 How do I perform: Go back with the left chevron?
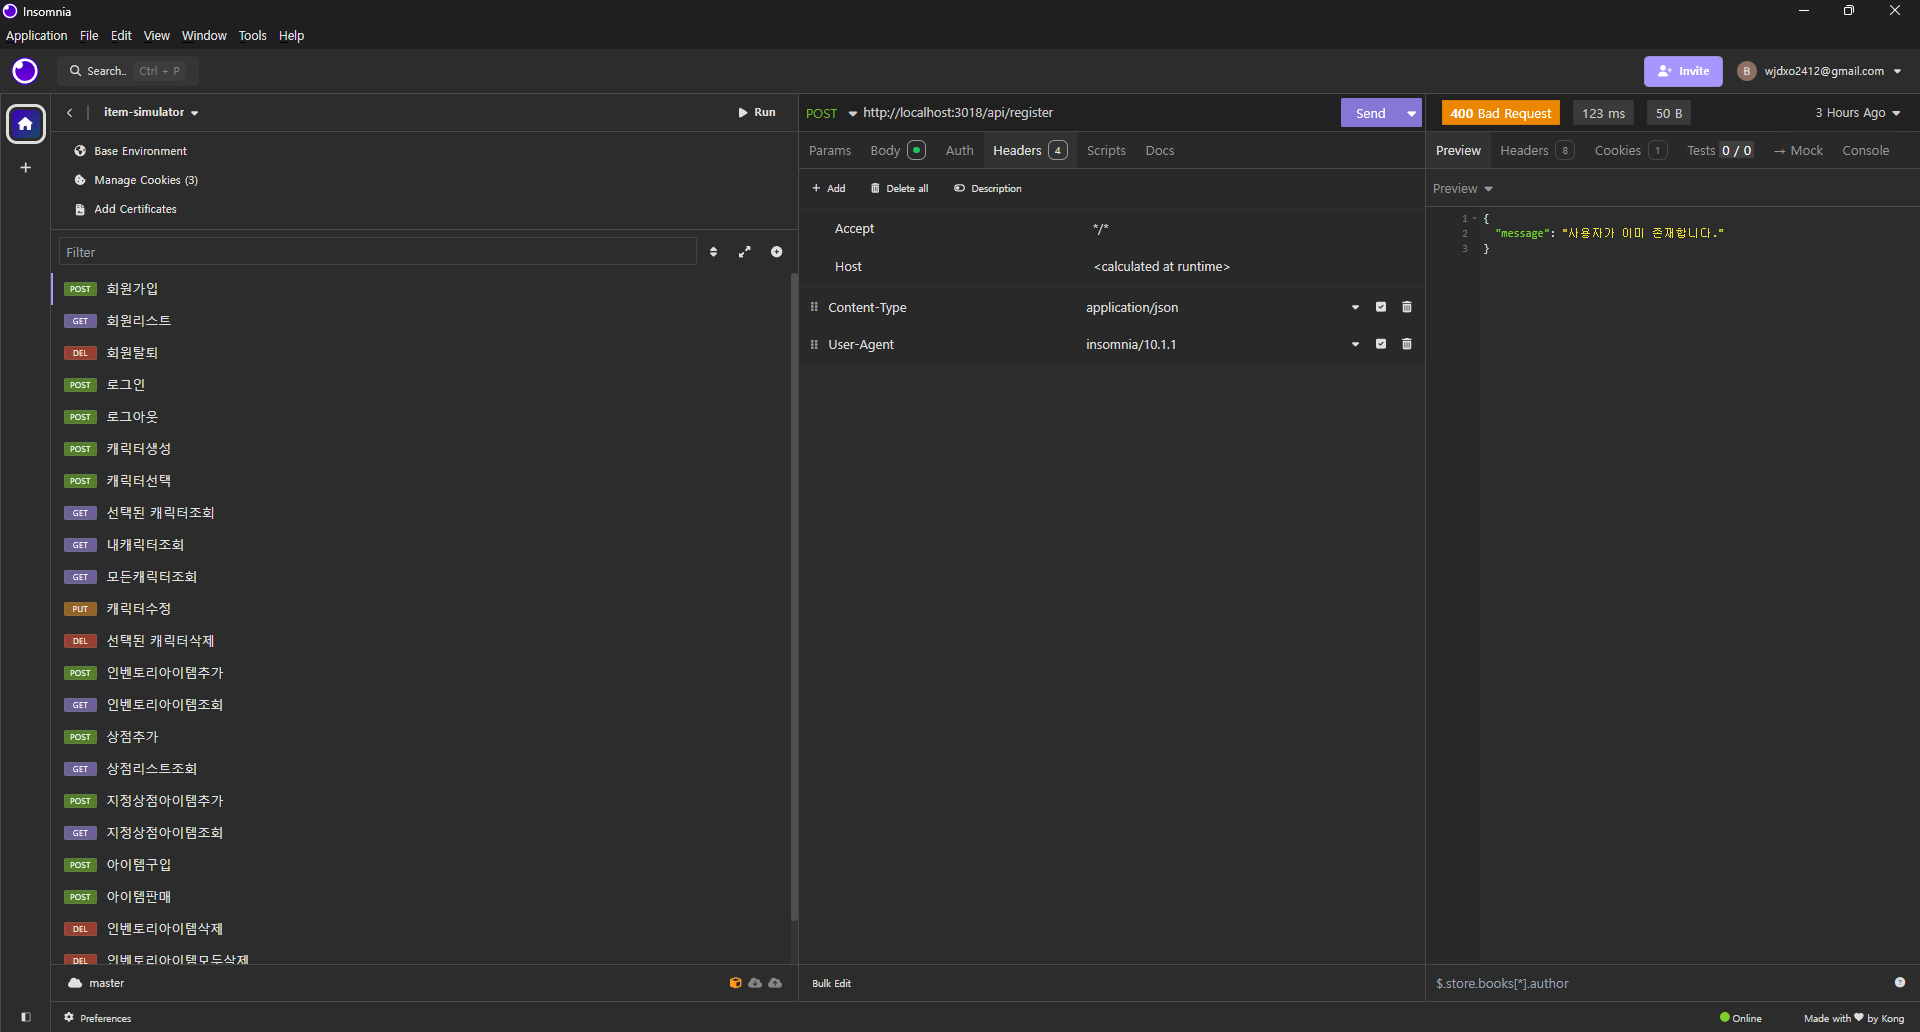70,113
